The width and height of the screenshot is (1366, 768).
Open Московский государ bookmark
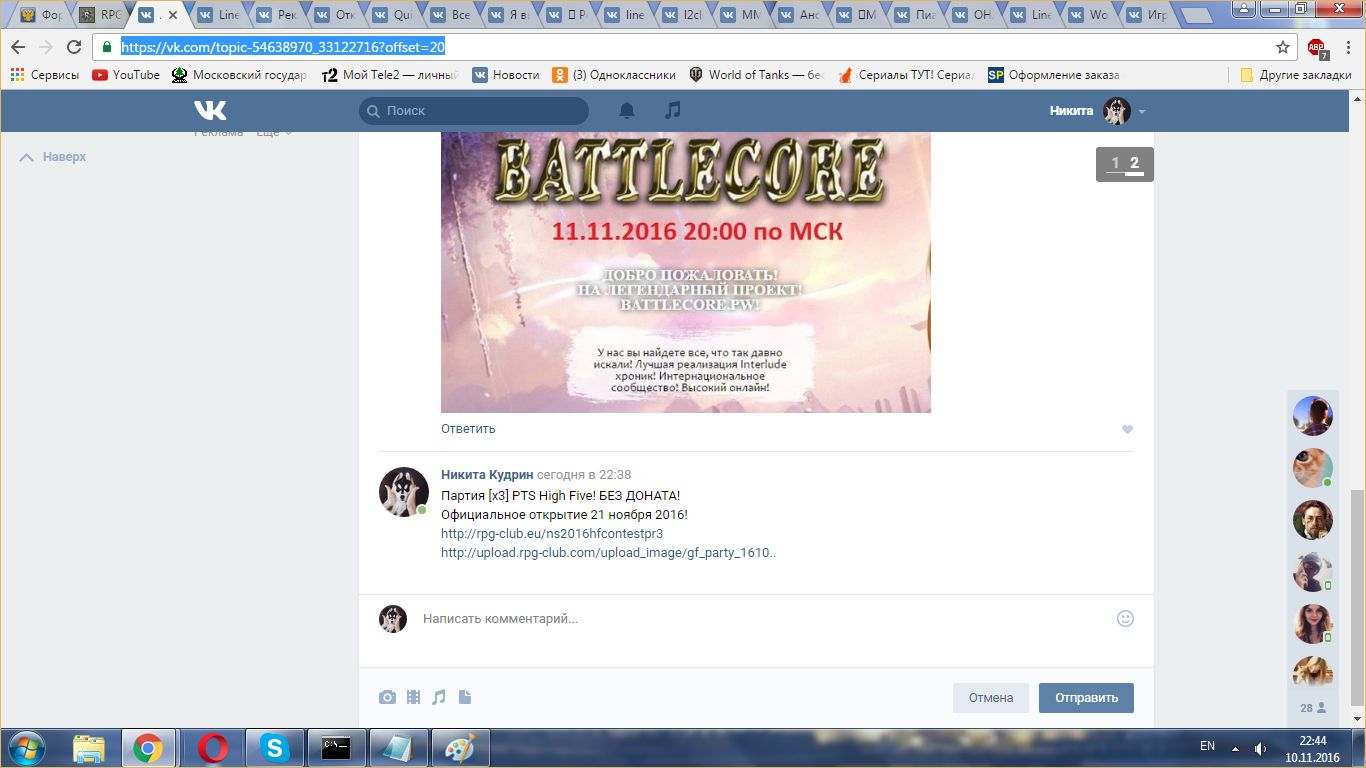pos(240,75)
